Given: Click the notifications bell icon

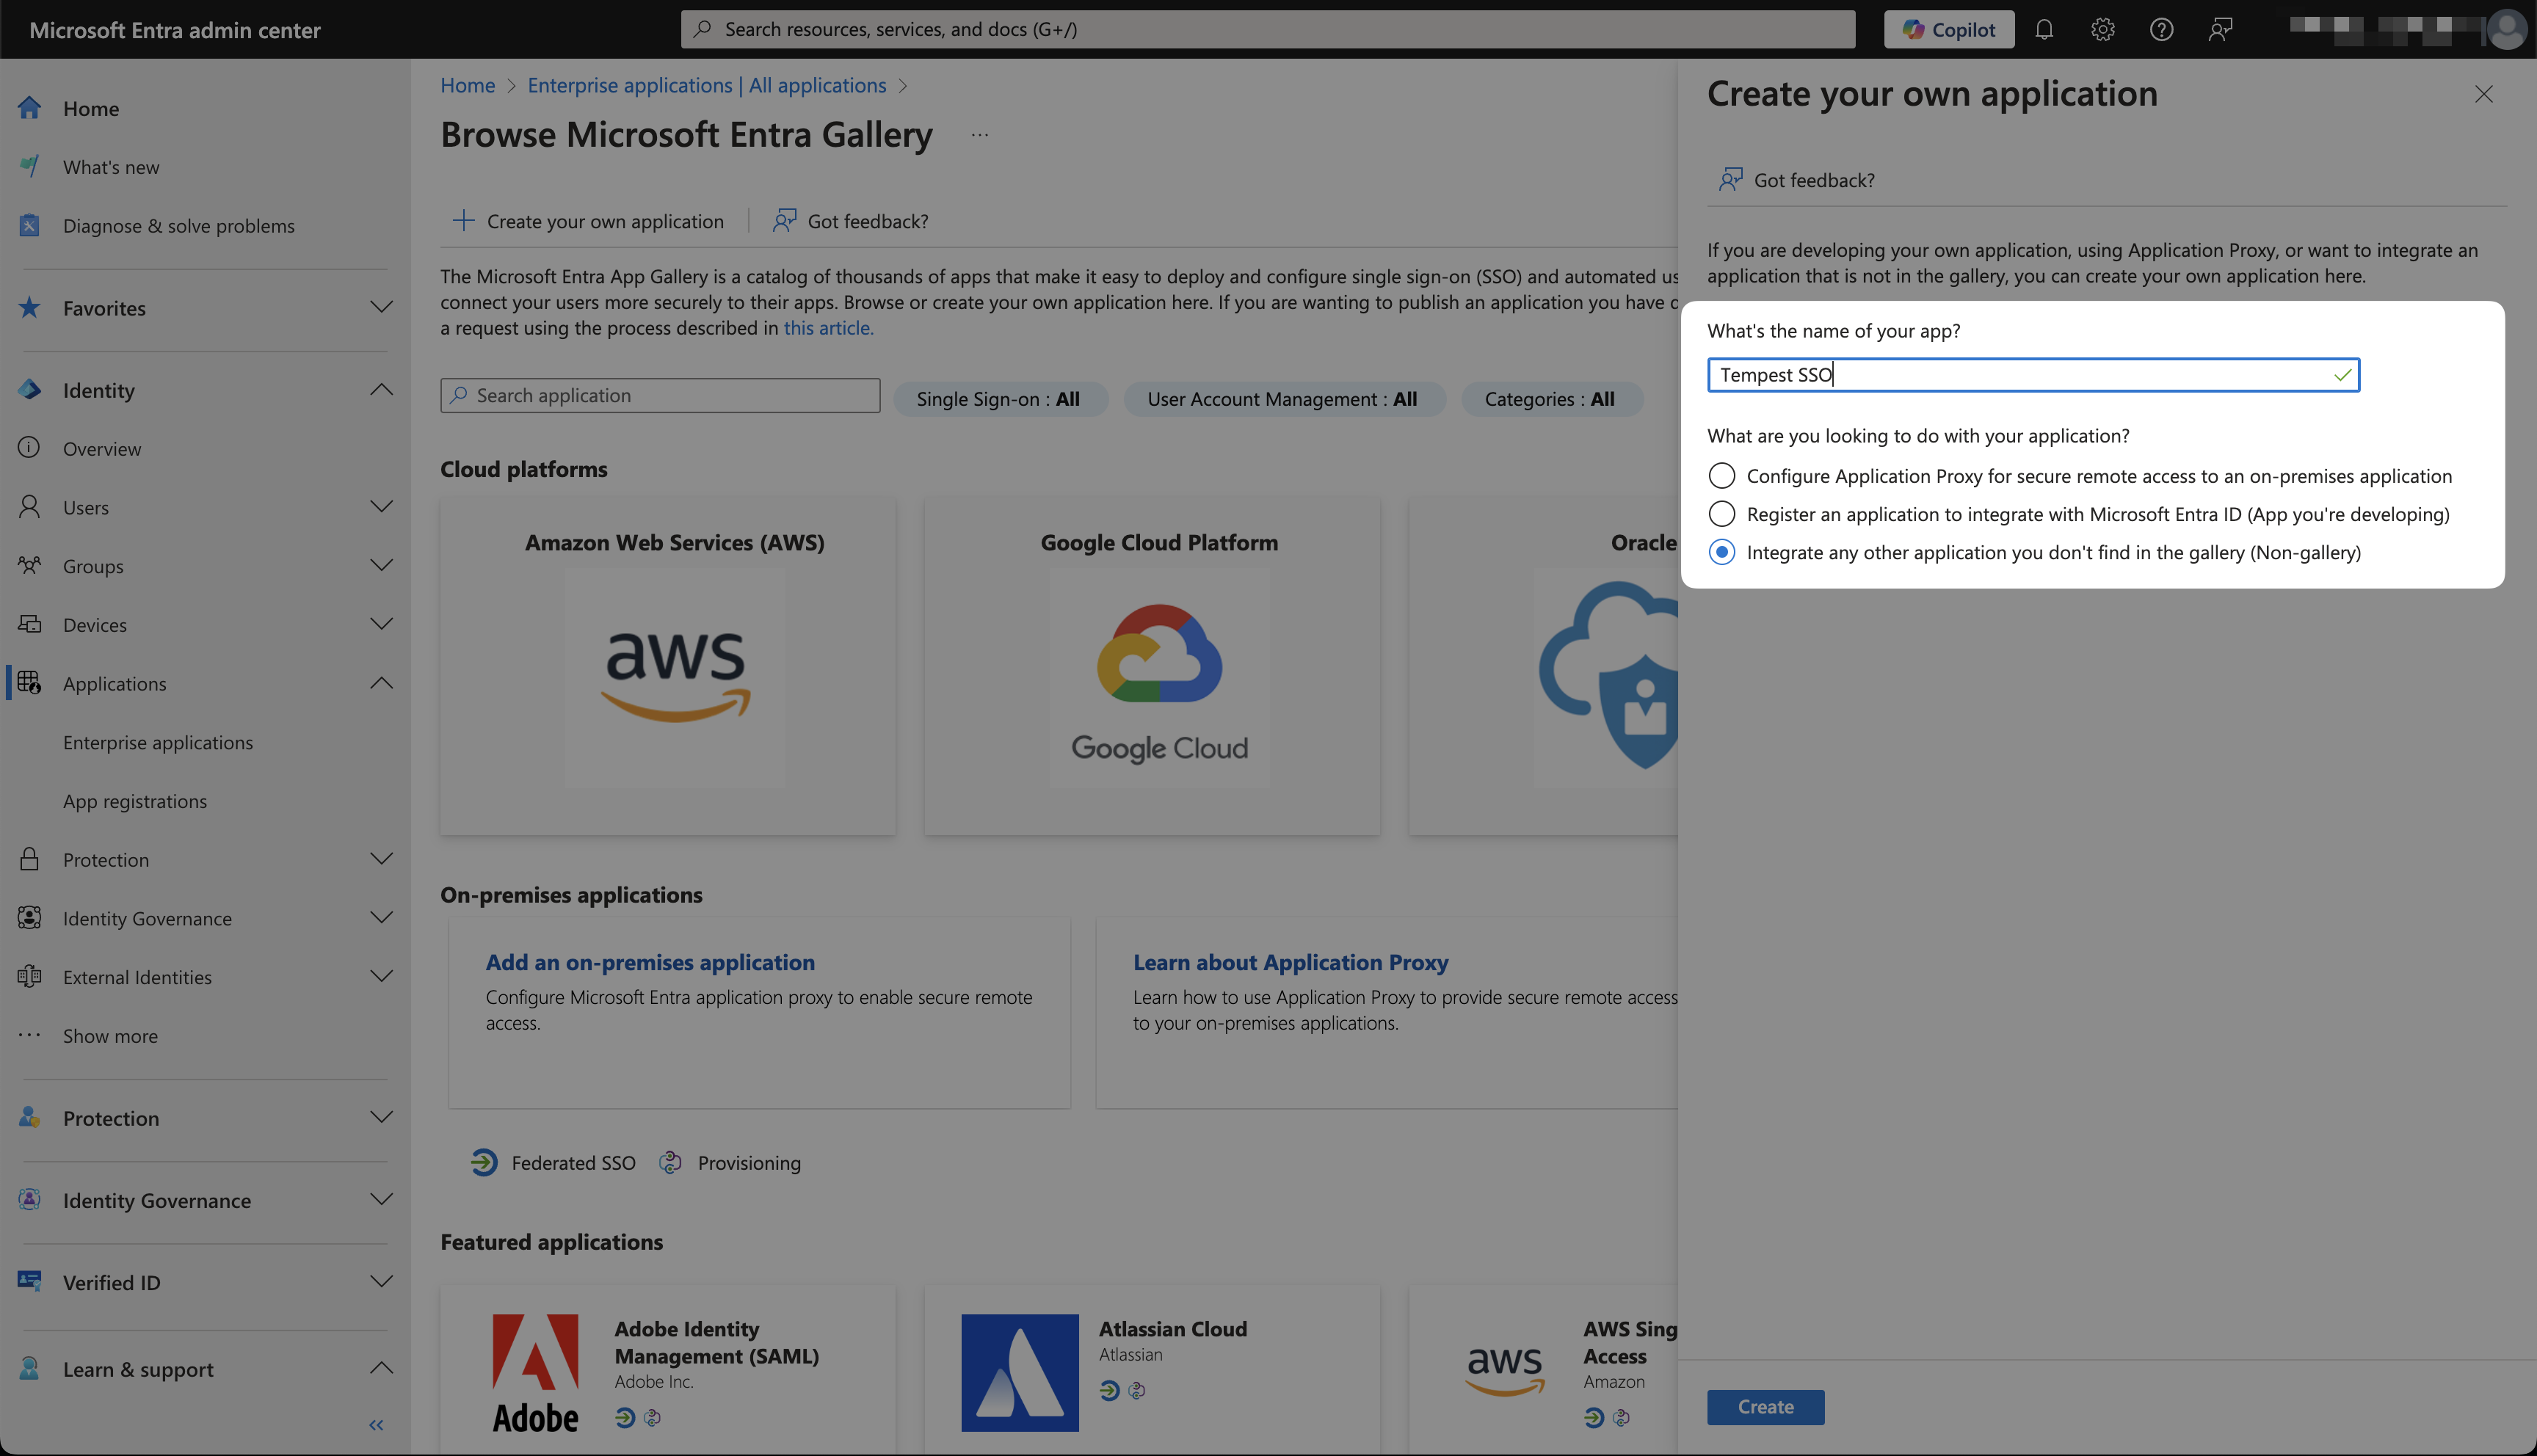Looking at the screenshot, I should [x=2044, y=29].
